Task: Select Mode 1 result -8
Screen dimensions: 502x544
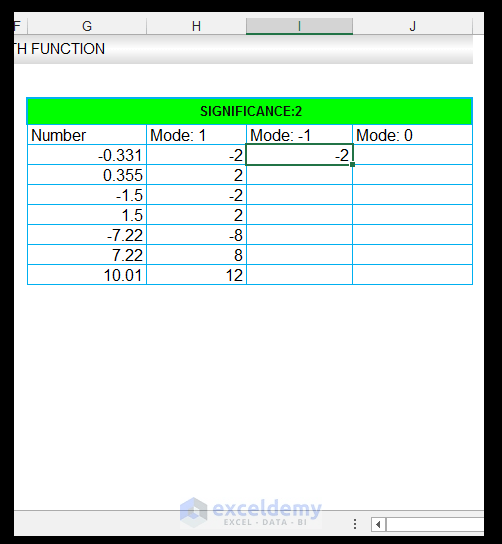Action: click(x=196, y=235)
